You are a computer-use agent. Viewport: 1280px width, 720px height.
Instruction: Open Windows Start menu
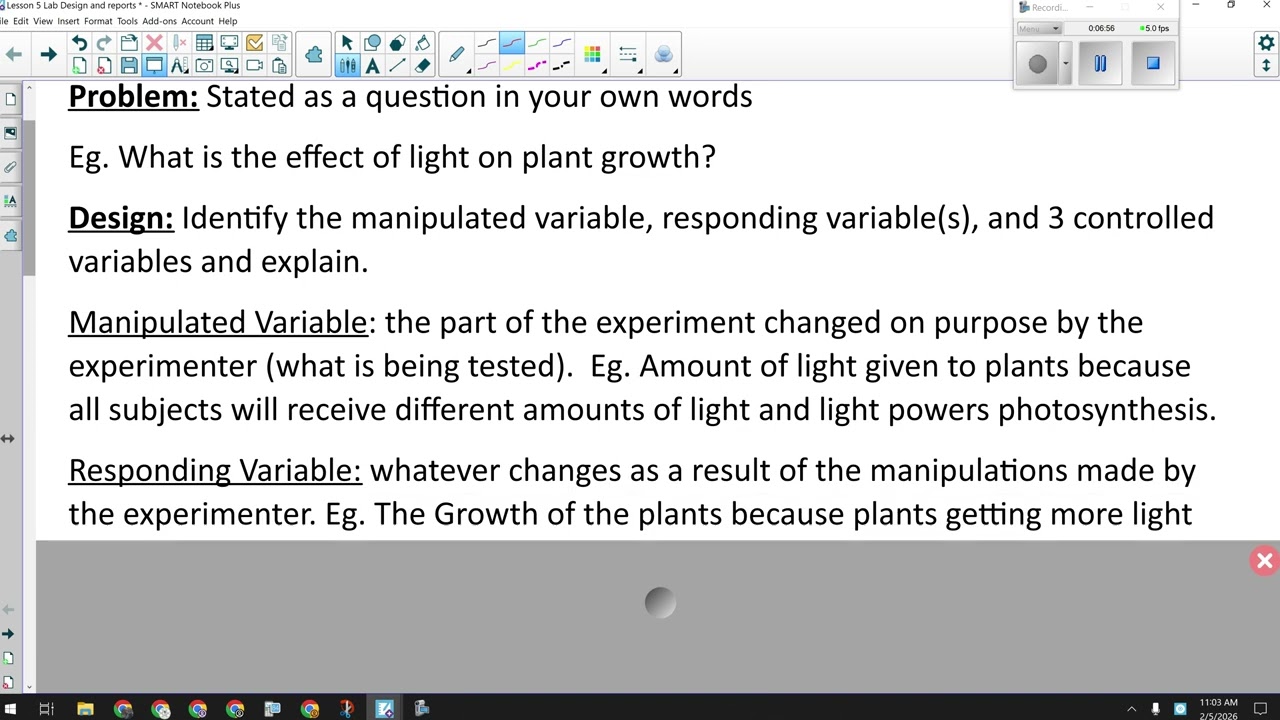coord(10,709)
